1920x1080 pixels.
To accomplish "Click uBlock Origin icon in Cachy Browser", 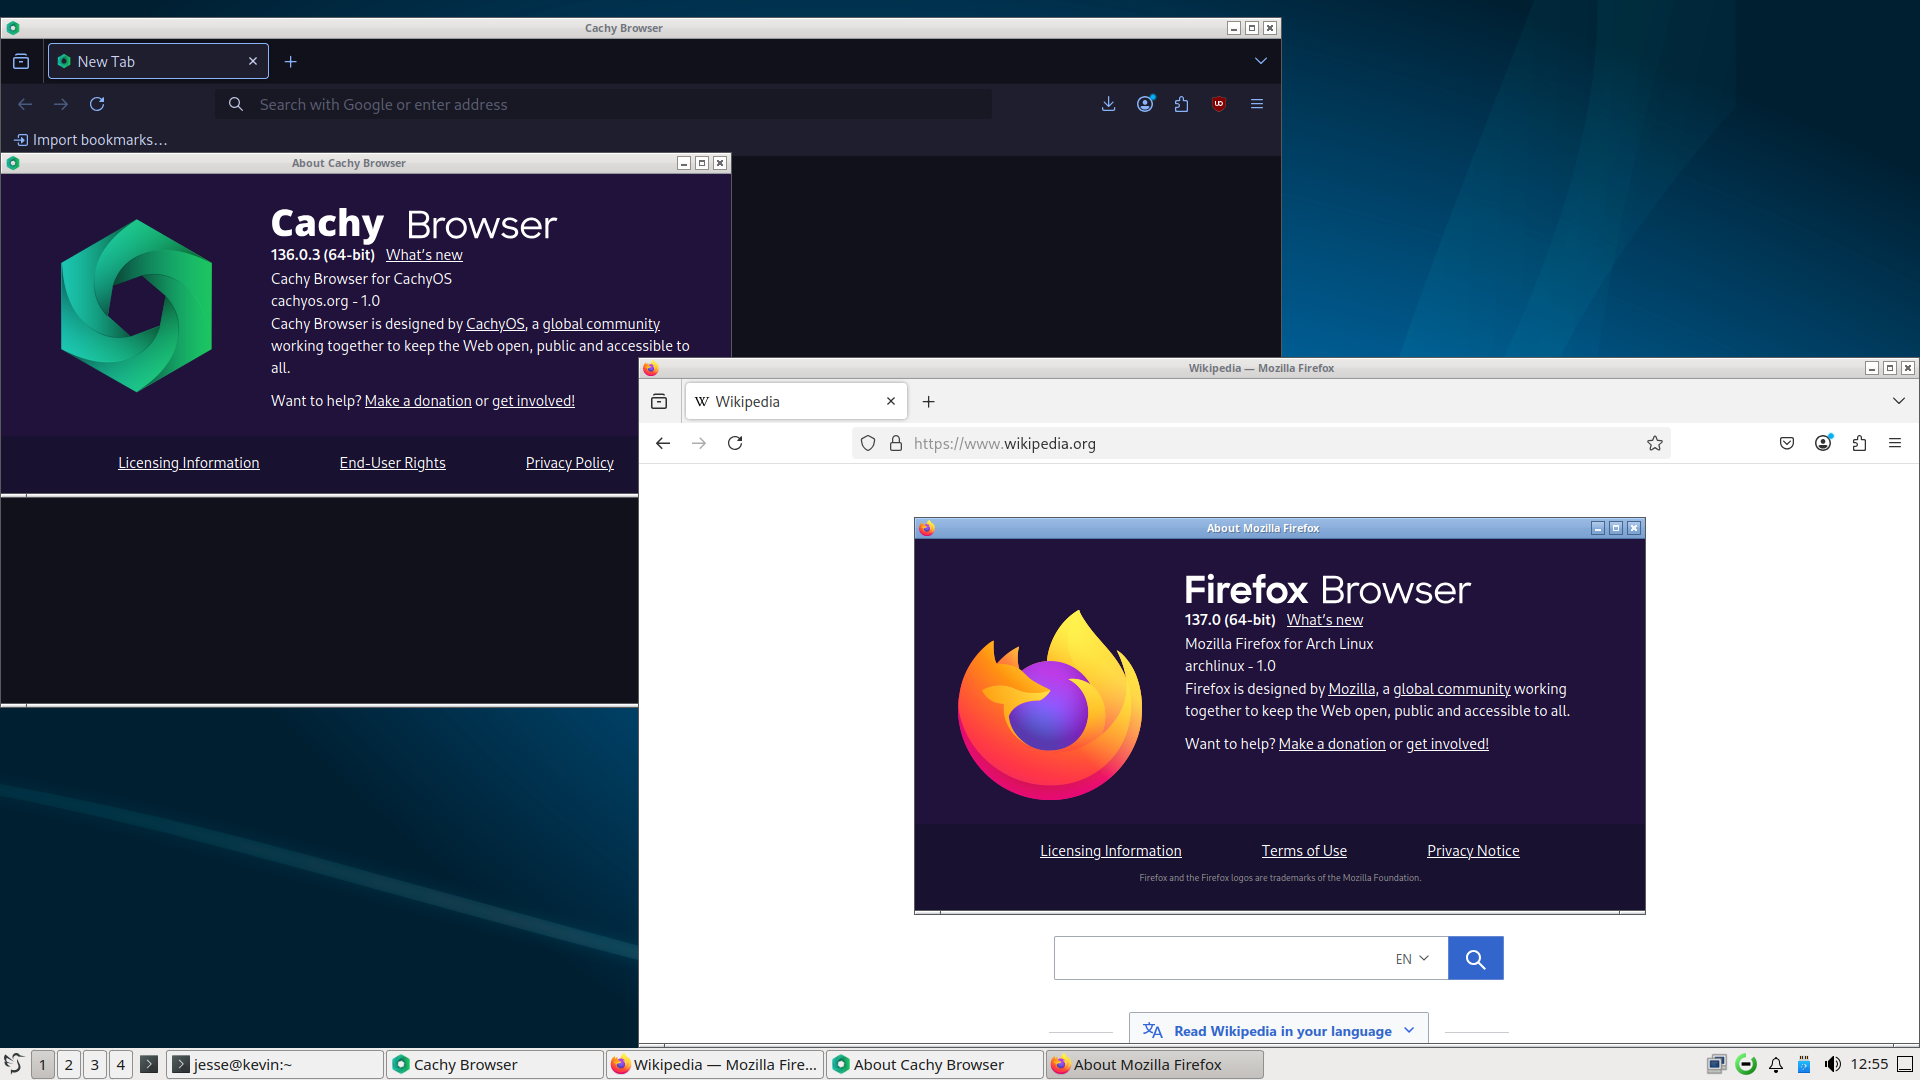I will coord(1218,104).
